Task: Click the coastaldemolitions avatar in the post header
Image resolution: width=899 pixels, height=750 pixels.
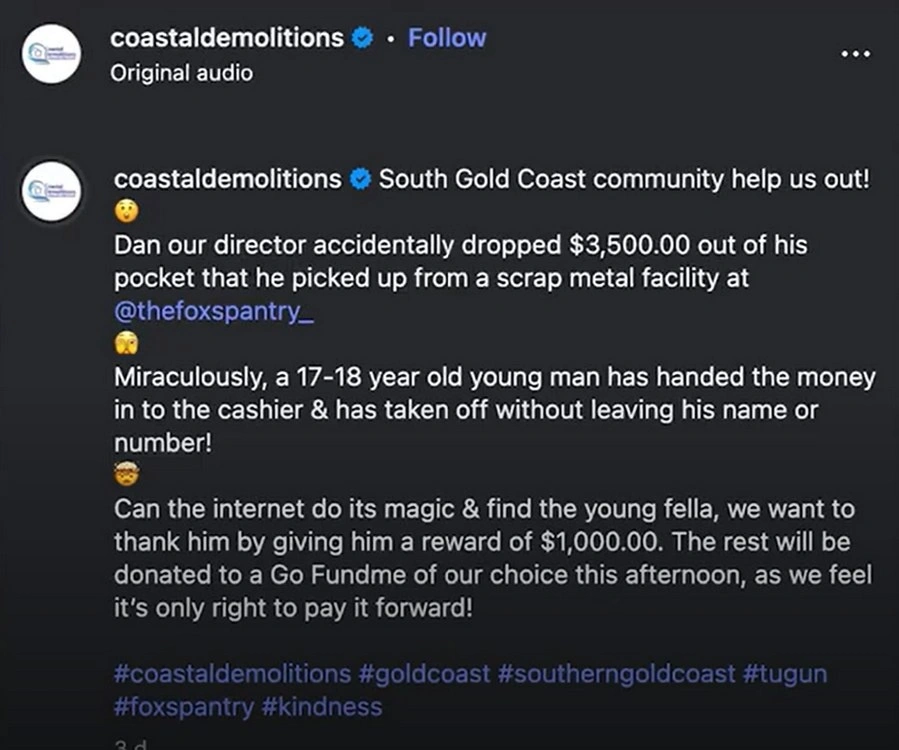Action: [51, 53]
